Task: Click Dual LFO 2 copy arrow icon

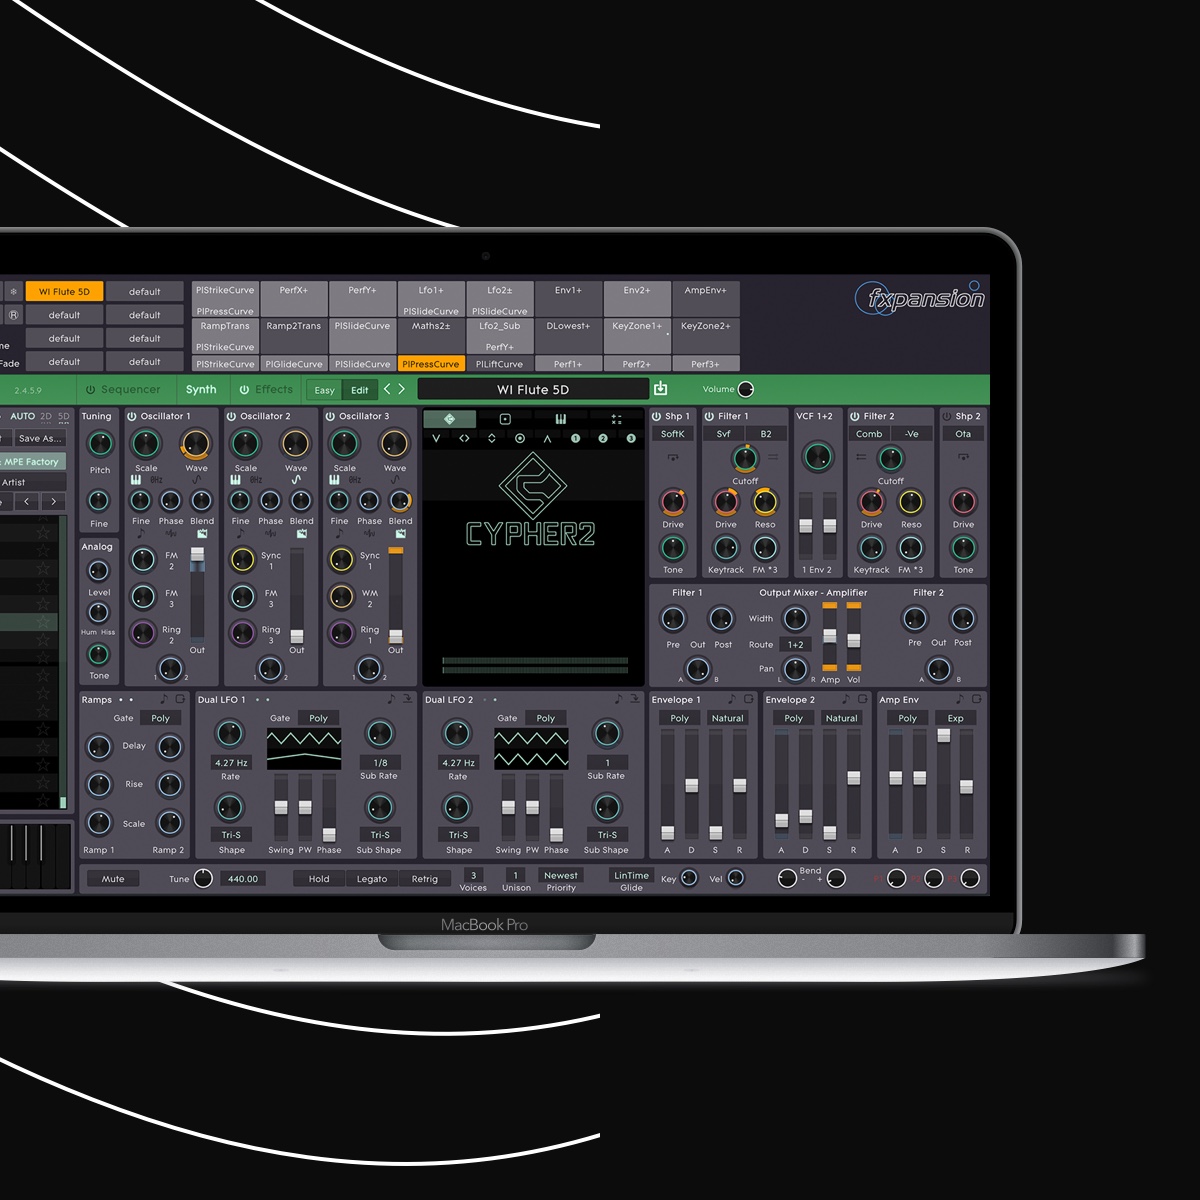Action: pos(634,699)
